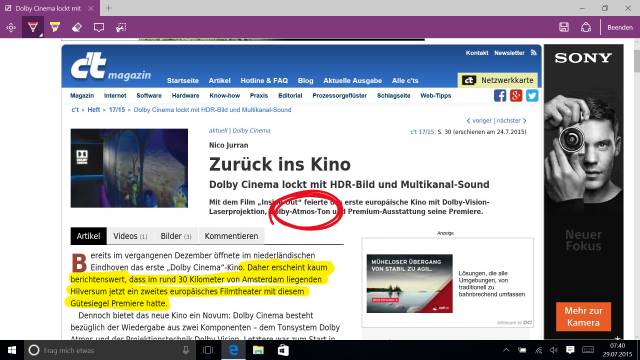The width and height of the screenshot is (640, 360).
Task: Click the 'aktuell | Dolby Cinema' link
Action: tap(240, 131)
